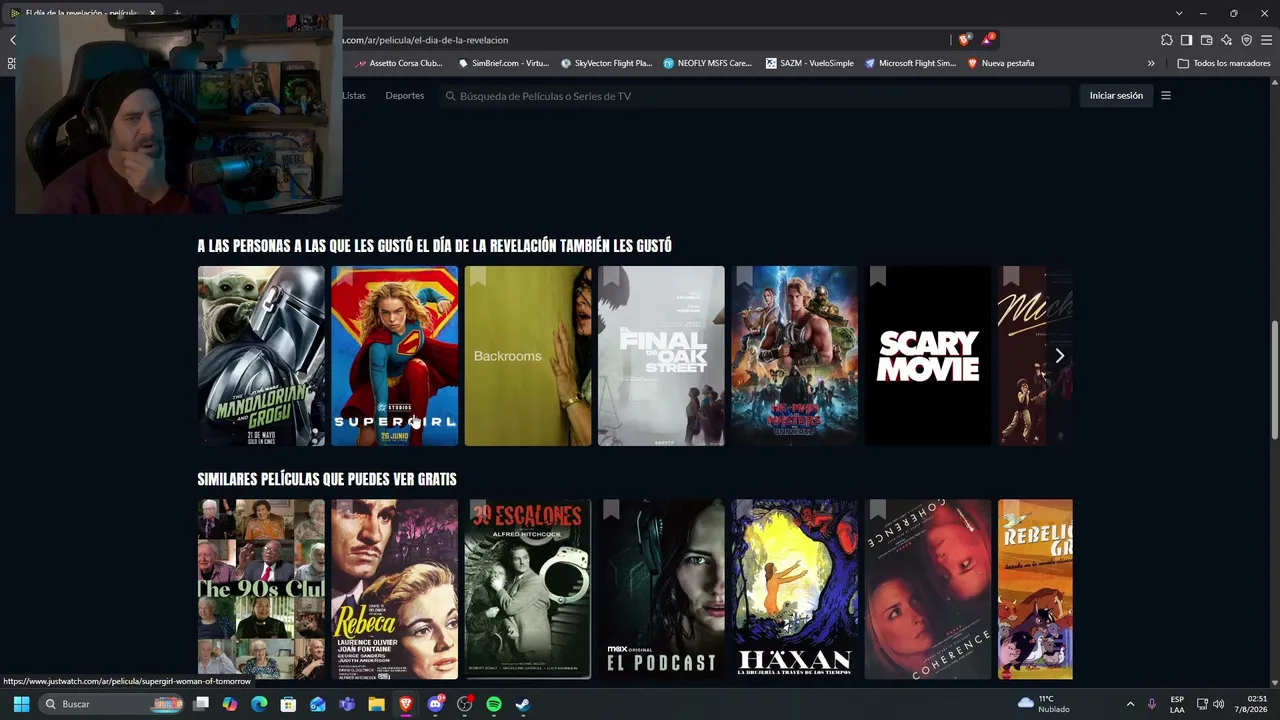Open the Deportes menu item

click(x=405, y=96)
